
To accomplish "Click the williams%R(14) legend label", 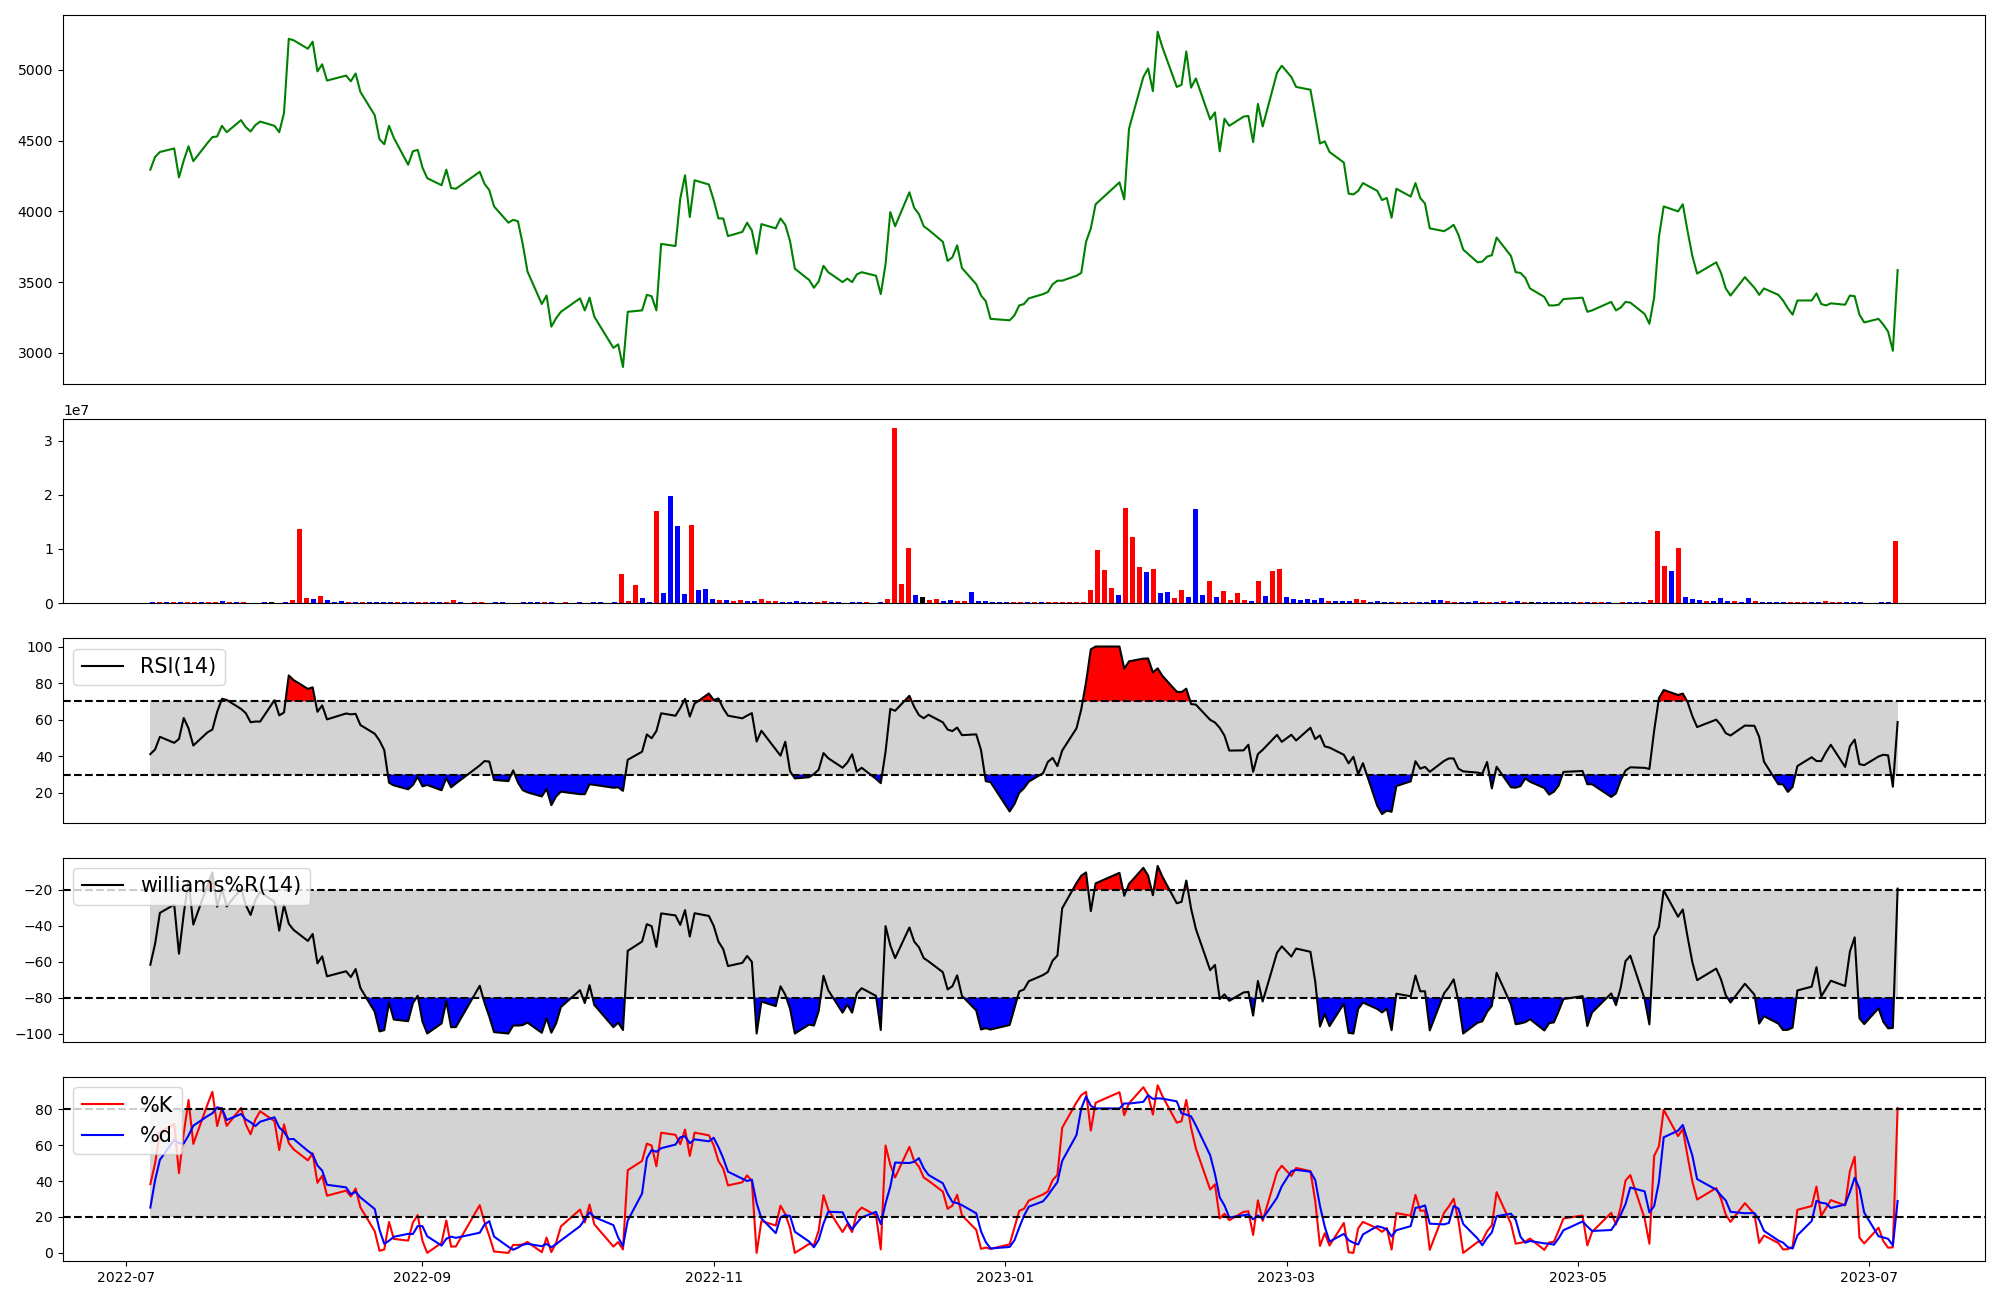I will [220, 885].
